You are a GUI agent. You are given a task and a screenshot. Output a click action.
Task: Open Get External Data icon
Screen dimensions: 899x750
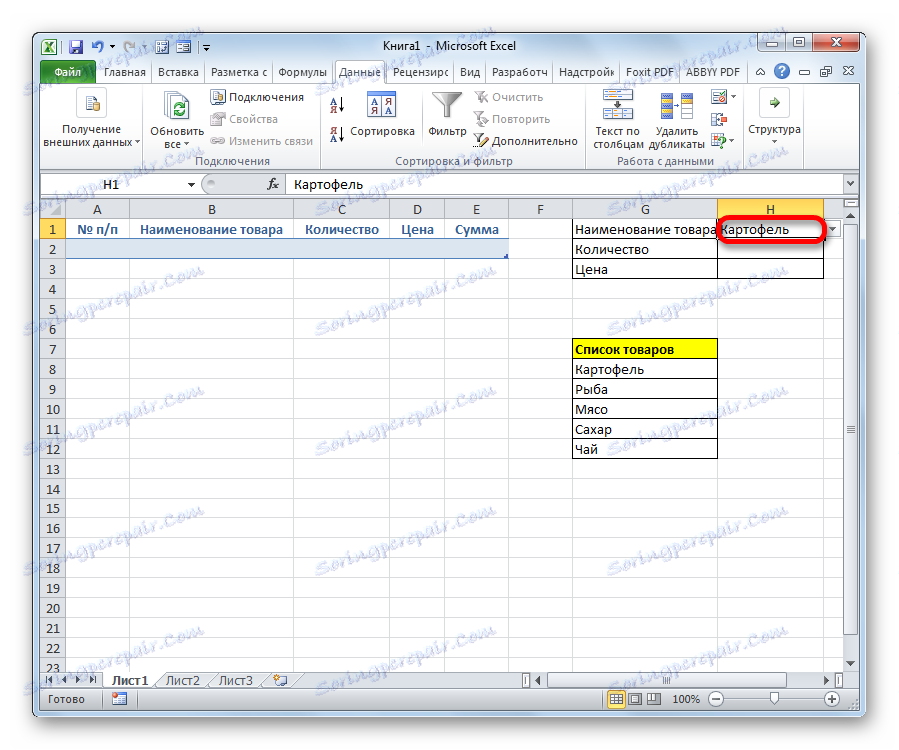point(92,104)
